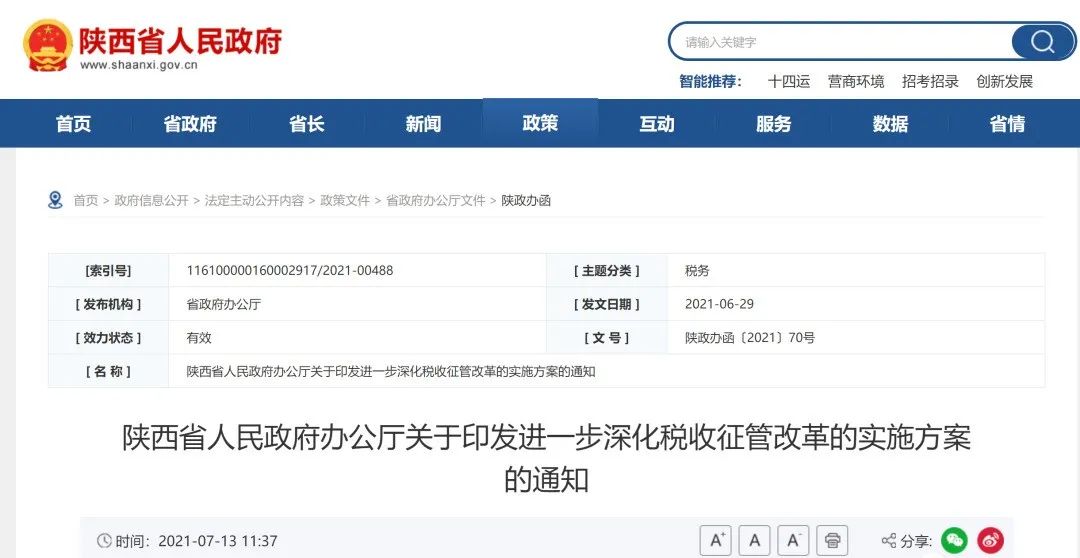Image resolution: width=1080 pixels, height=558 pixels.
Task: Click the 创新发展 recommended link
Action: point(1004,81)
